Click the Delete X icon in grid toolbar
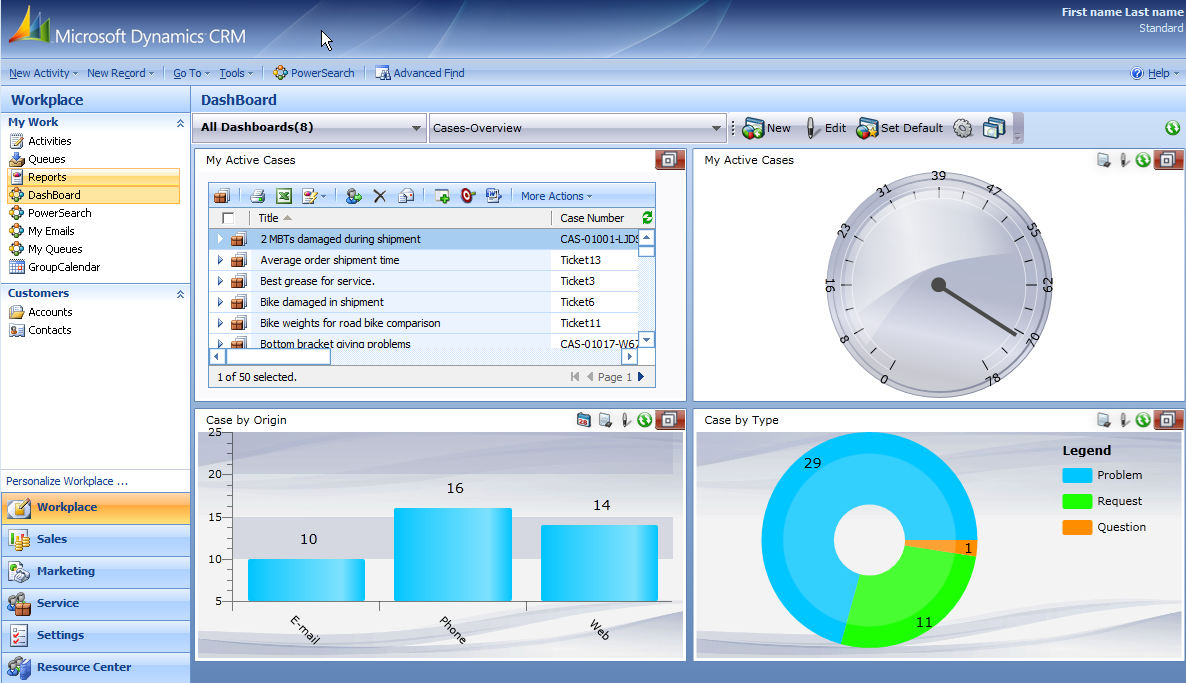1186x683 pixels. point(380,196)
